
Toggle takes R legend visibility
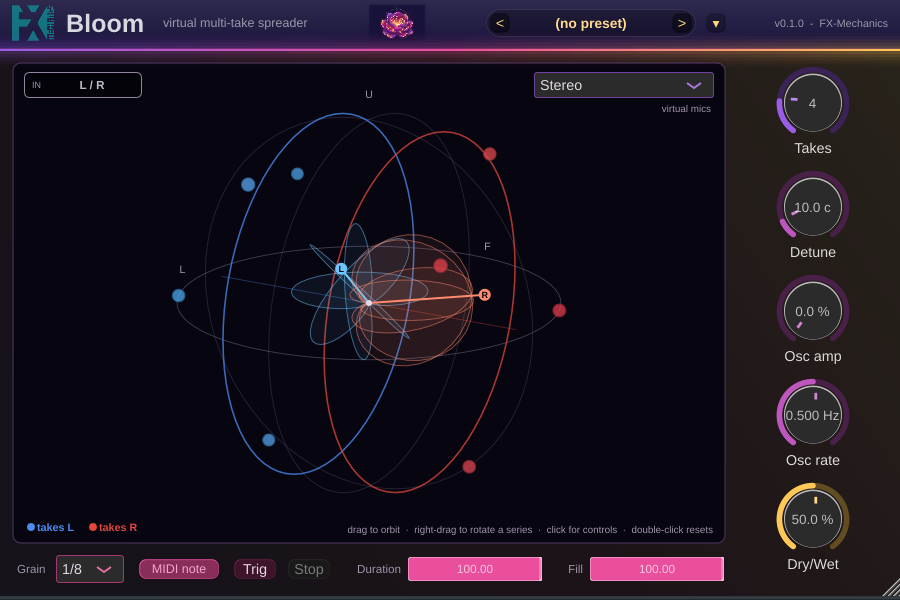pyautogui.click(x=113, y=527)
